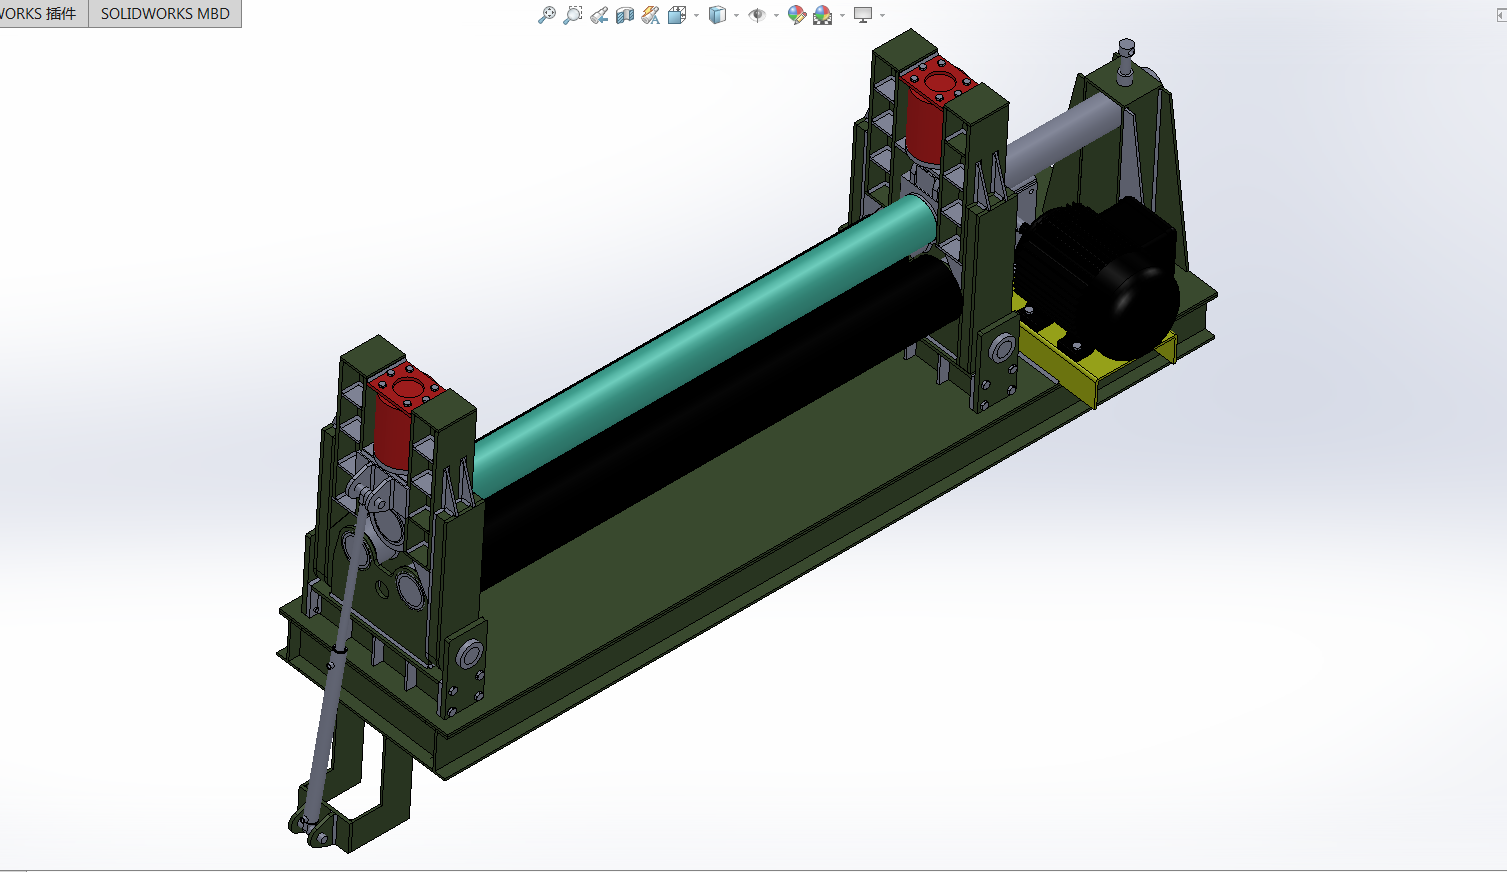This screenshot has height=872, width=1507.
Task: Select the Zoom to Area tool
Action: pos(573,15)
